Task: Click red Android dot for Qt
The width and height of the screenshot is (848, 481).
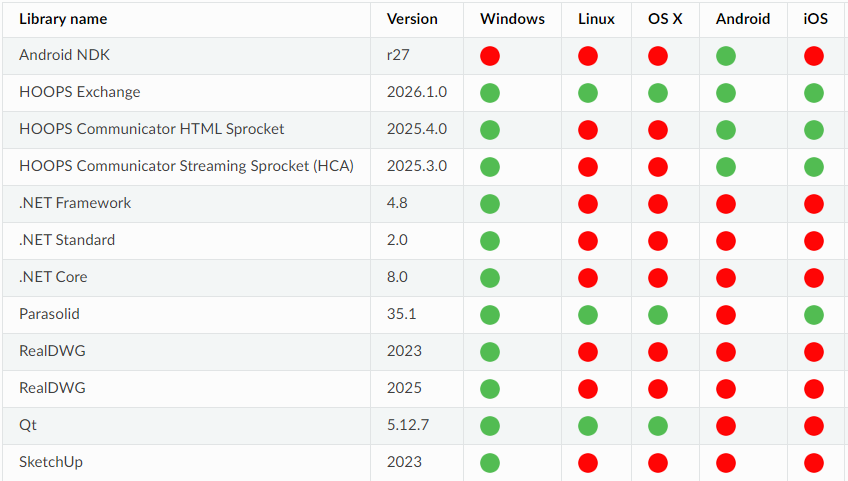Action: (x=726, y=426)
